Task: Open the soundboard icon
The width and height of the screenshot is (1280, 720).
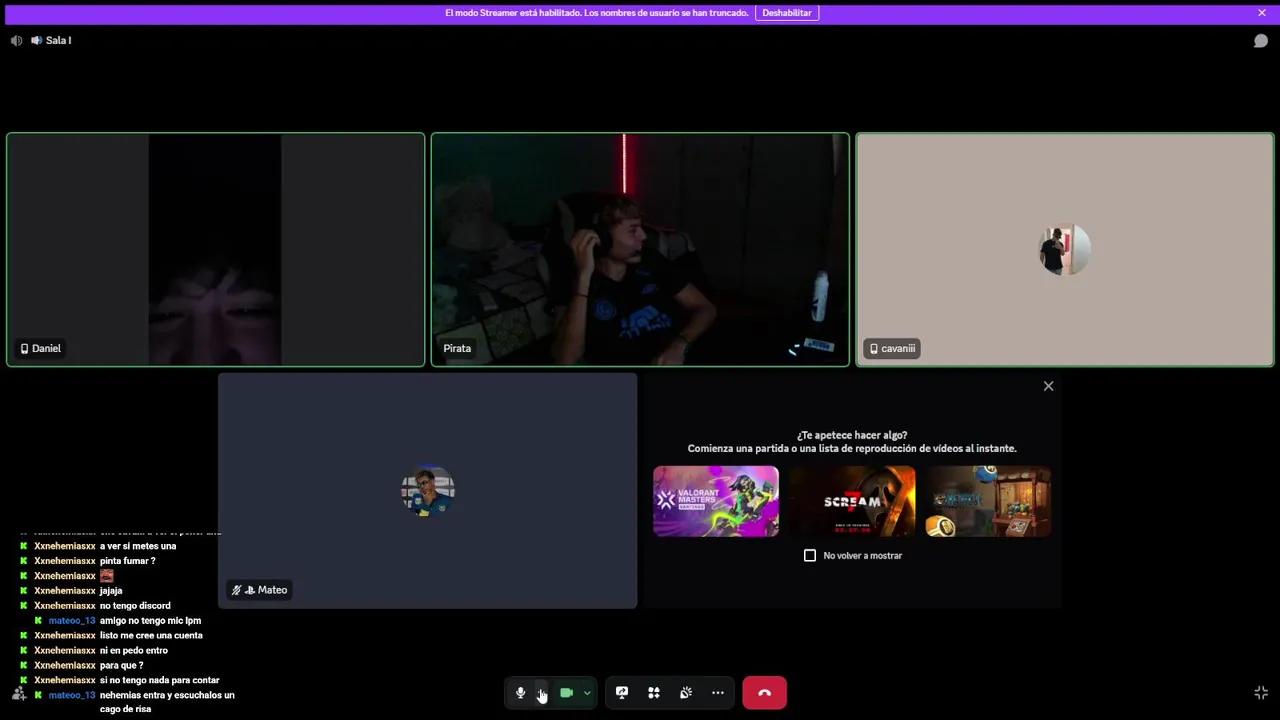Action: click(x=686, y=693)
